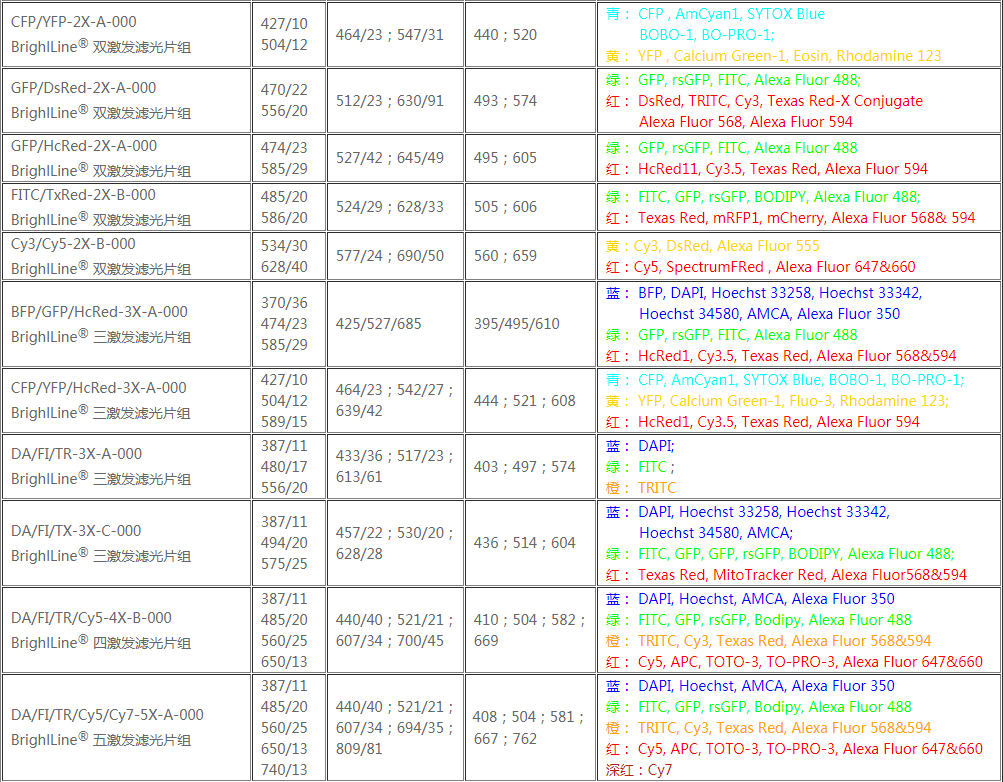Select the DA/FI/TR/Cy5-4X-B-000 product name
Screen dimensions: 1003x782
pyautogui.click(x=91, y=618)
